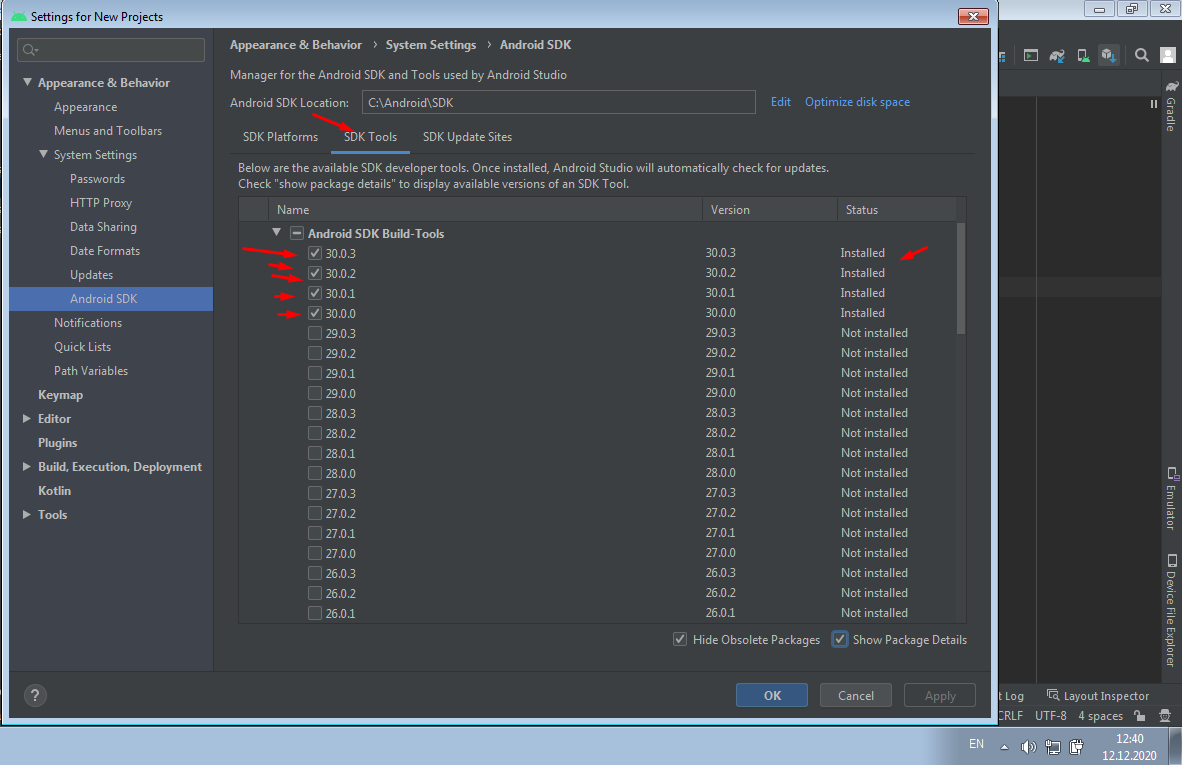1182x765 pixels.
Task: Open SDK Update Sites tab
Action: coord(467,136)
